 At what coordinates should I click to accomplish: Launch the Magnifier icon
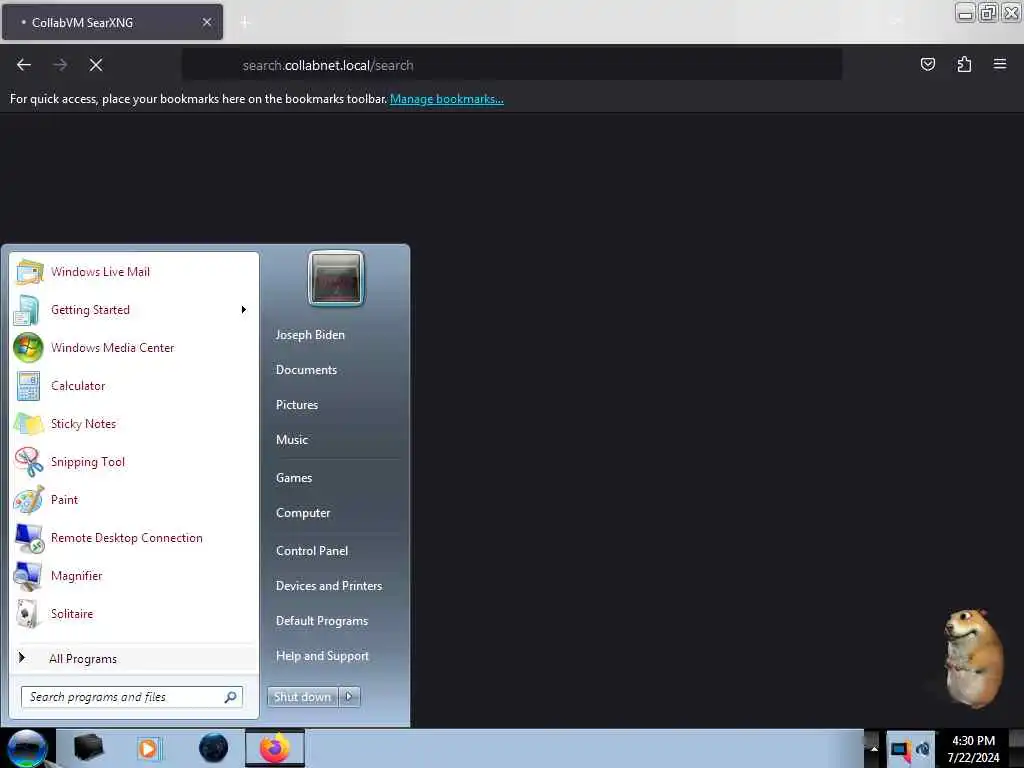[x=28, y=575]
